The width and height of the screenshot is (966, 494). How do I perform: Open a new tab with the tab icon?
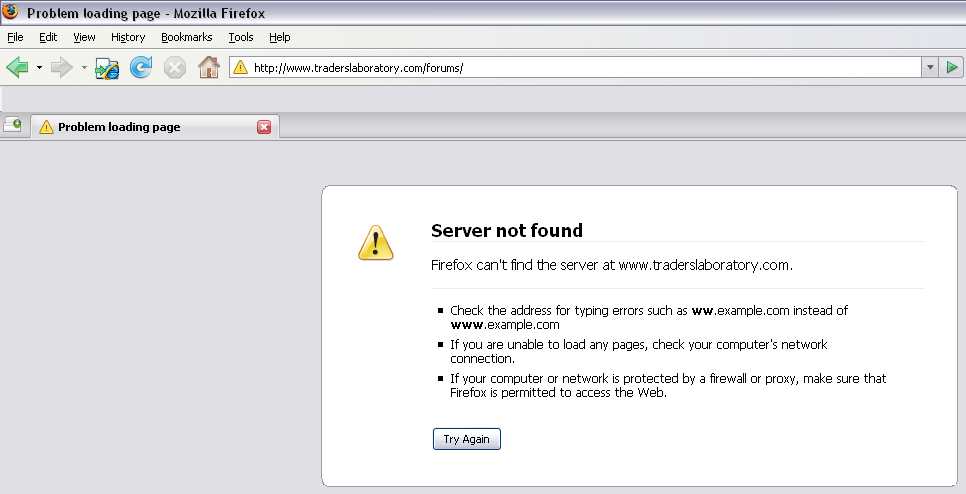[x=12, y=126]
